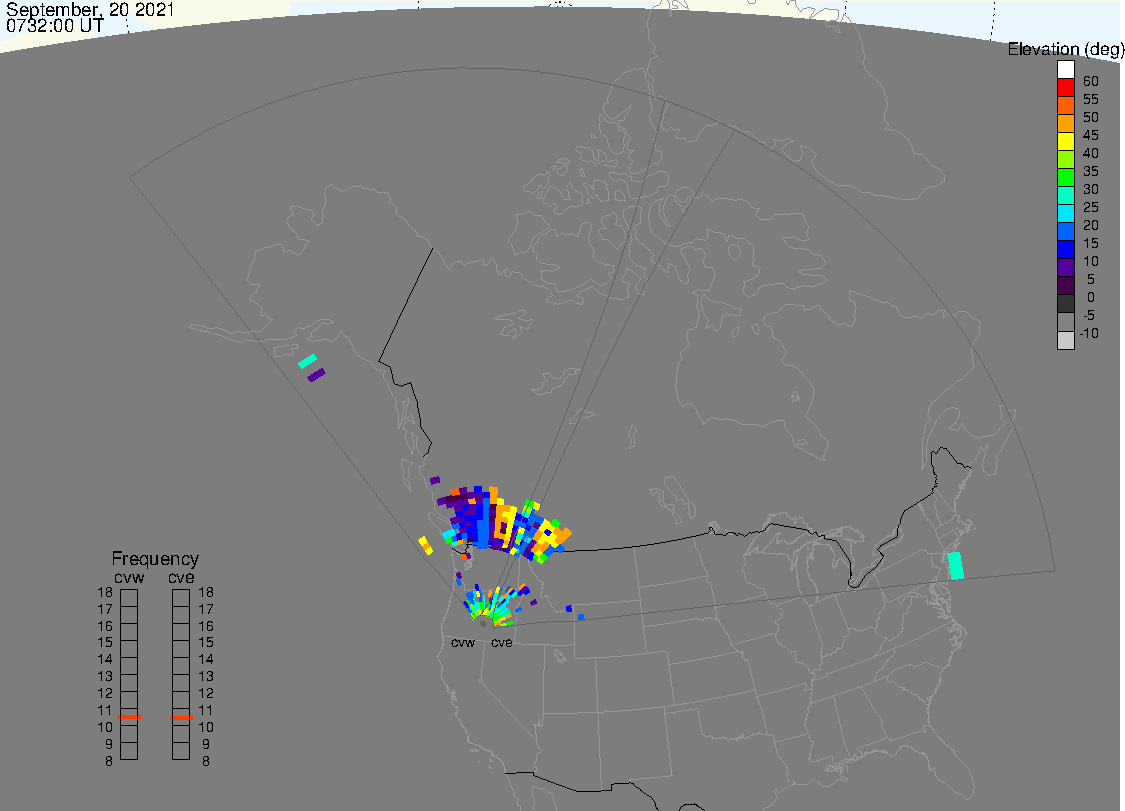Click the elevation legend value 60
1125x811 pixels.
tap(1091, 81)
